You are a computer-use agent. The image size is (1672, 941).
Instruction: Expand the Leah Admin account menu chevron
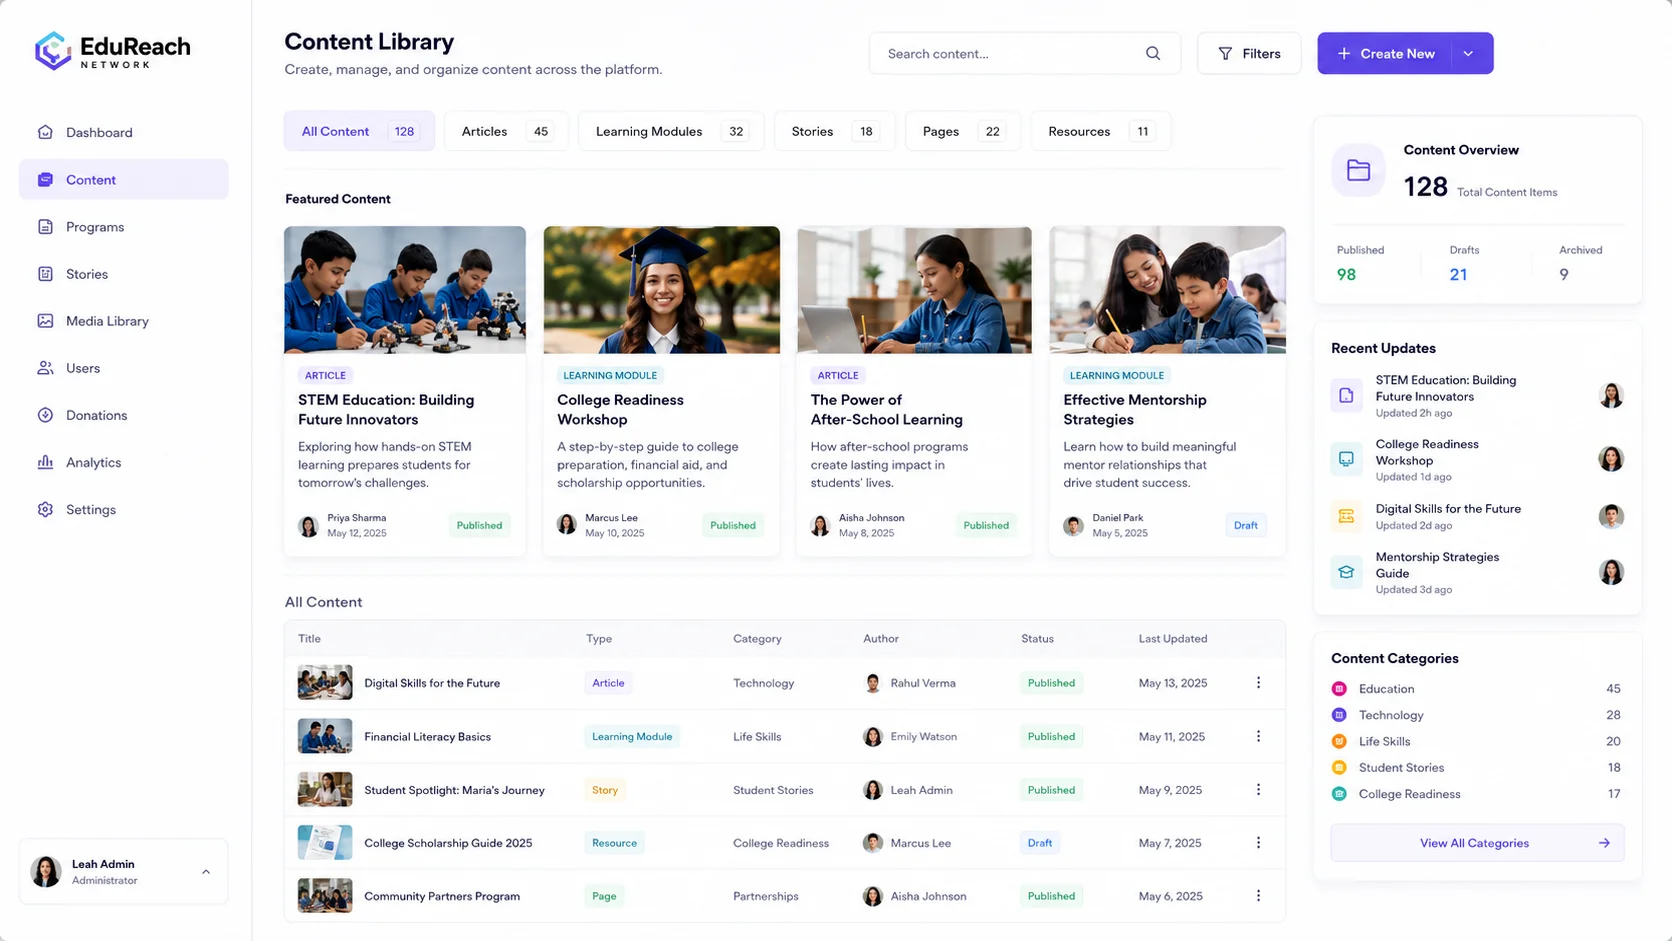206,872
